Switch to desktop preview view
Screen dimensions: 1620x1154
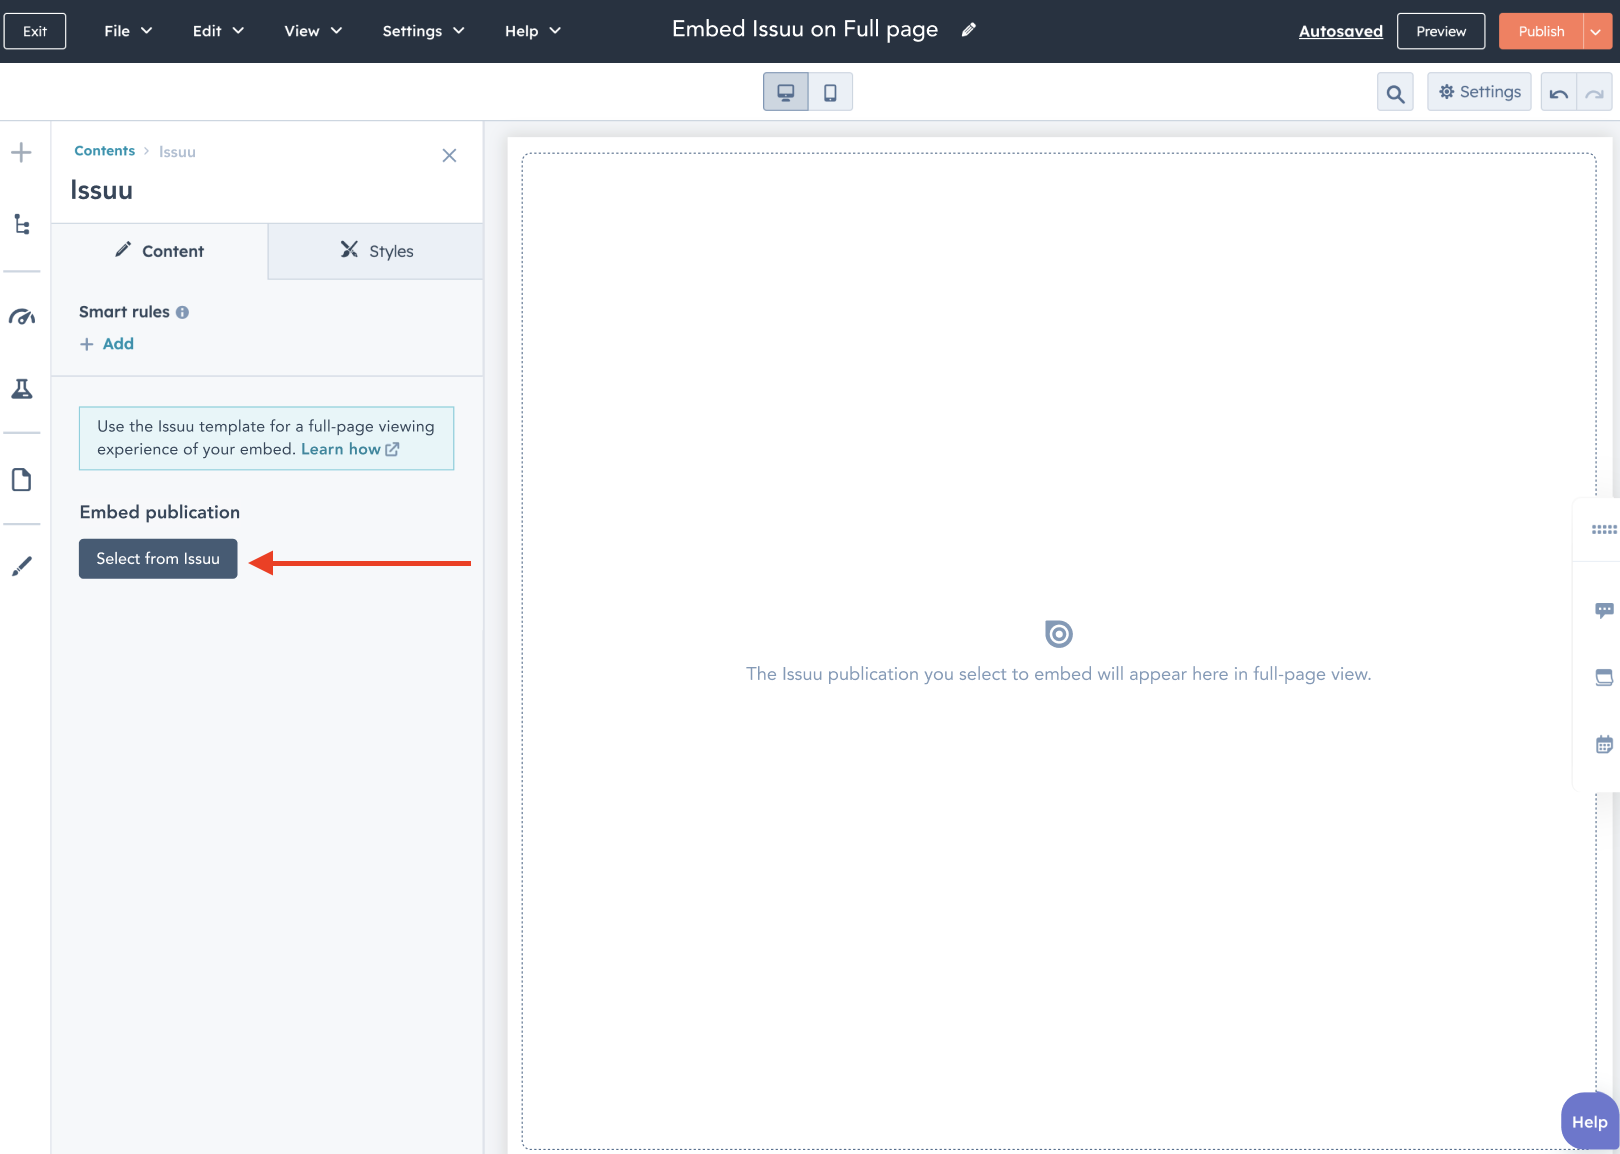point(786,92)
